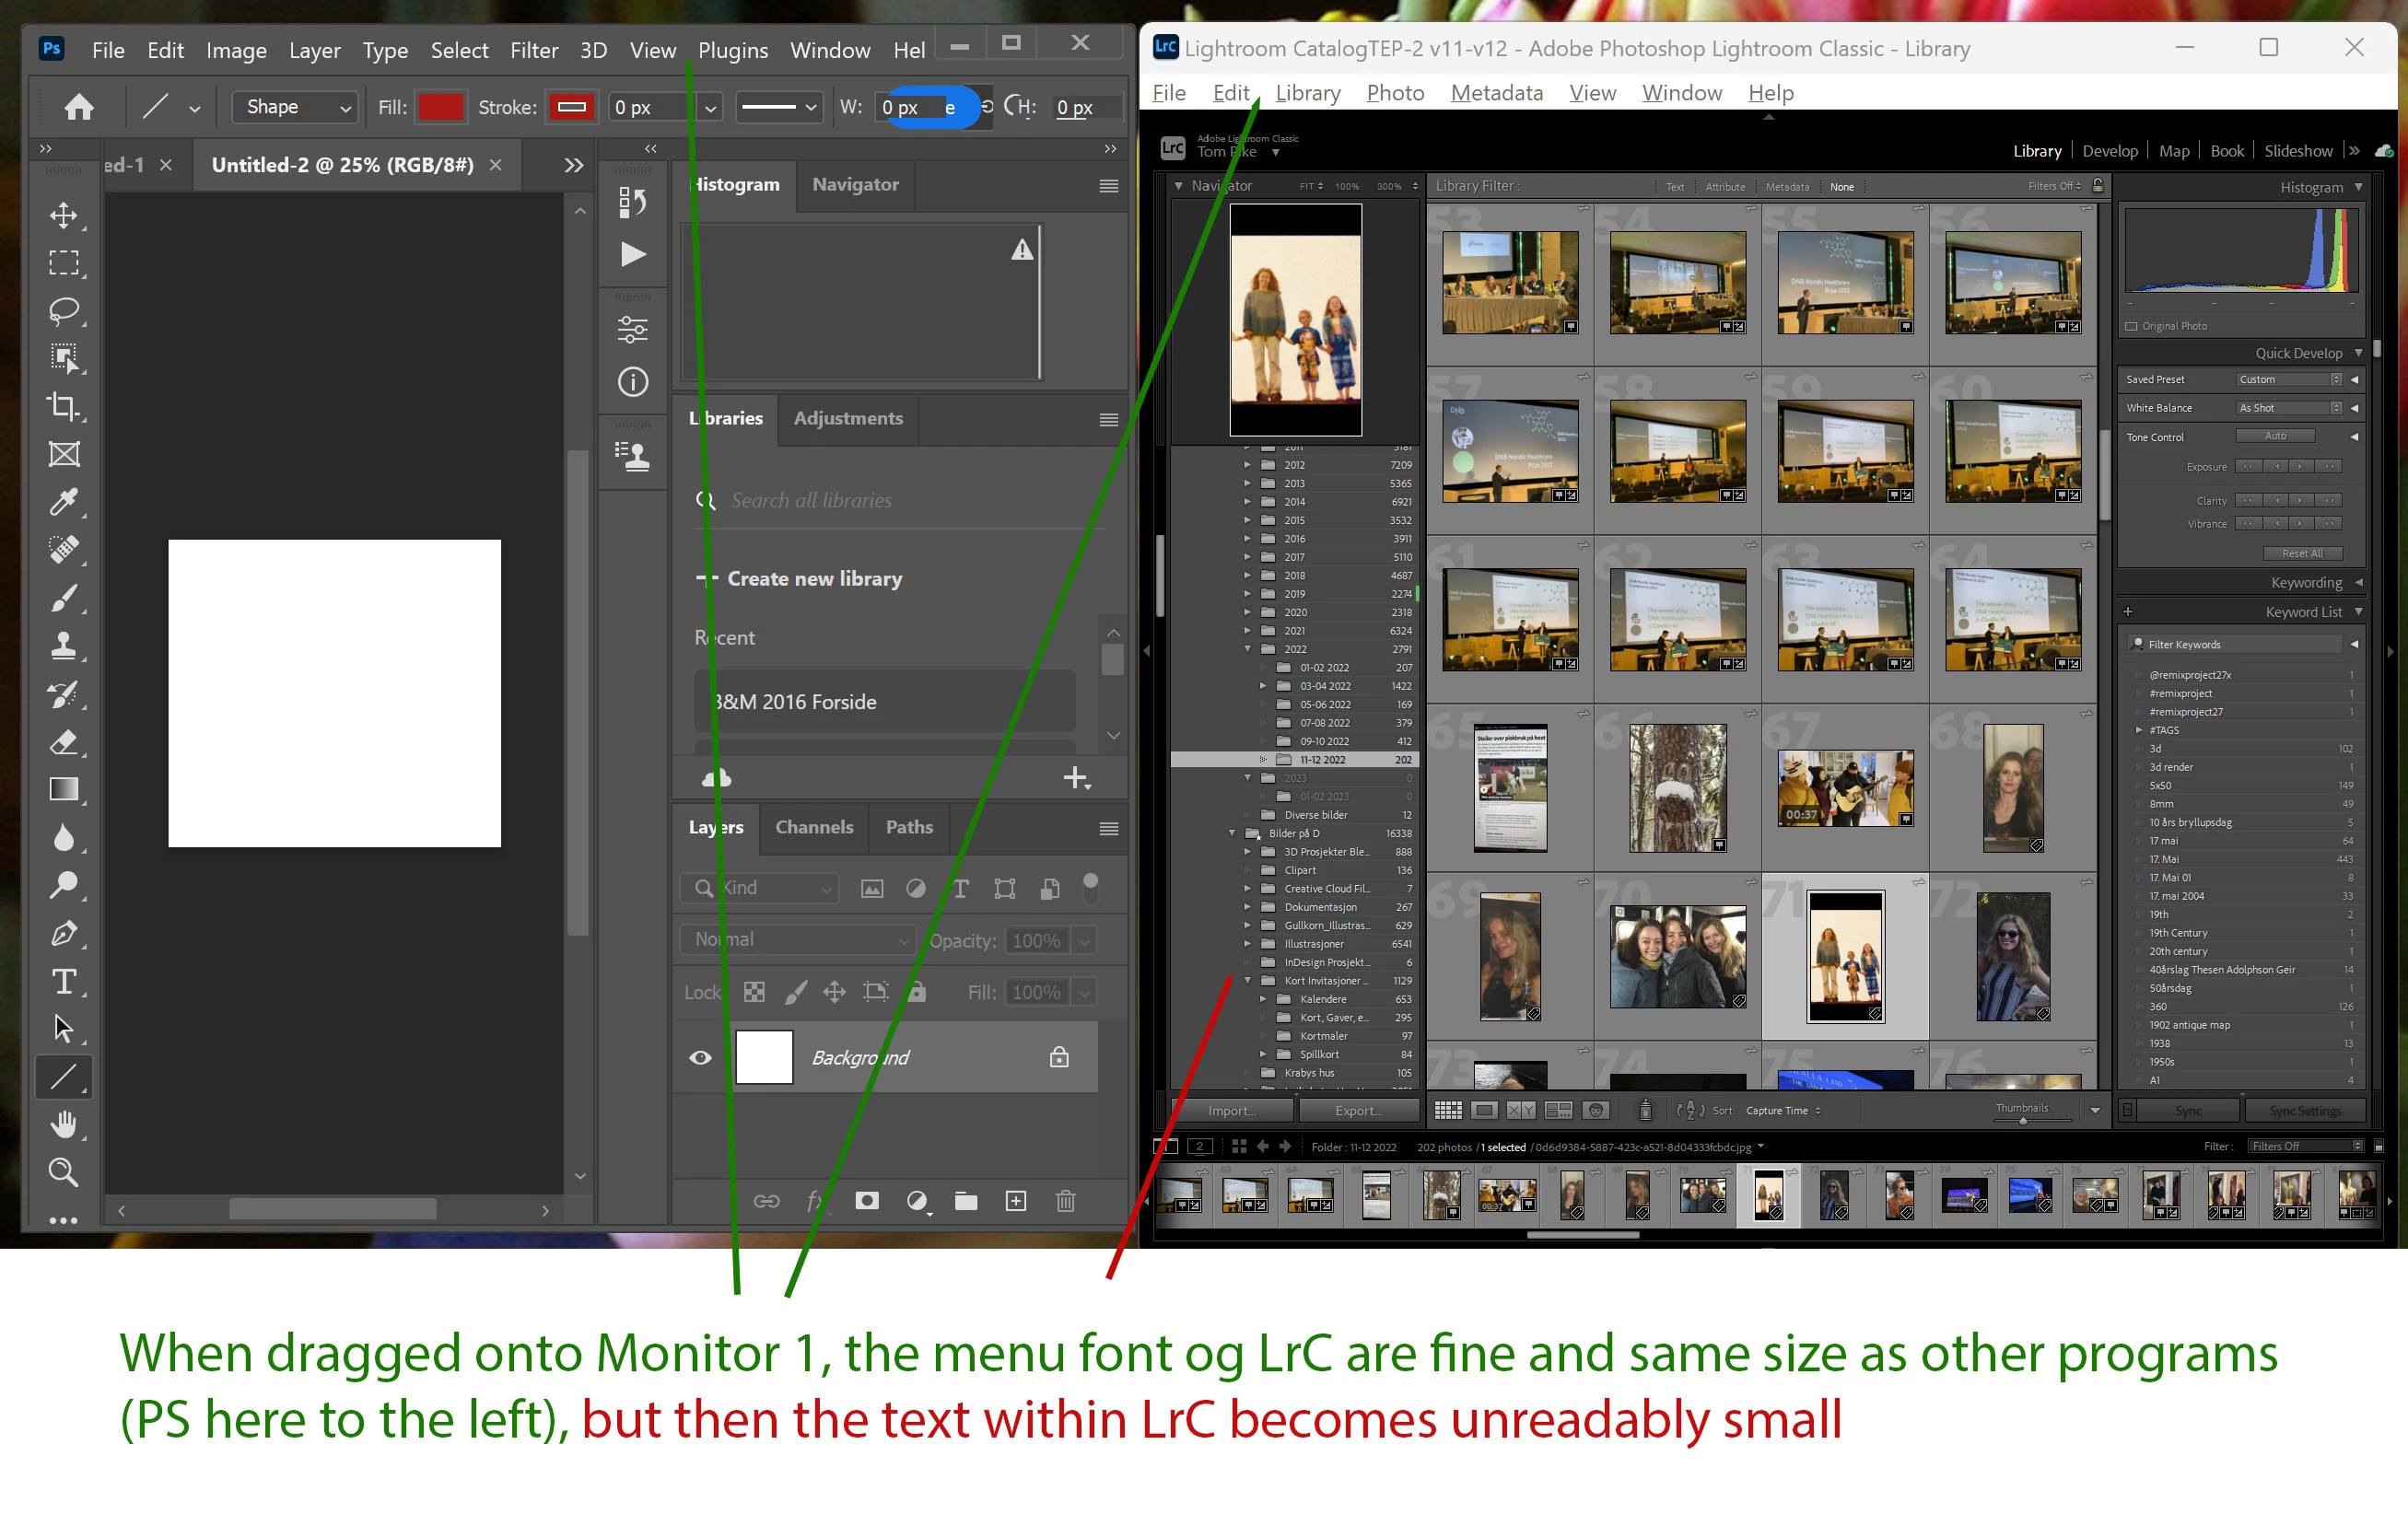Image resolution: width=2408 pixels, height=1514 pixels.
Task: Select the Crop tool
Action: tap(63, 405)
